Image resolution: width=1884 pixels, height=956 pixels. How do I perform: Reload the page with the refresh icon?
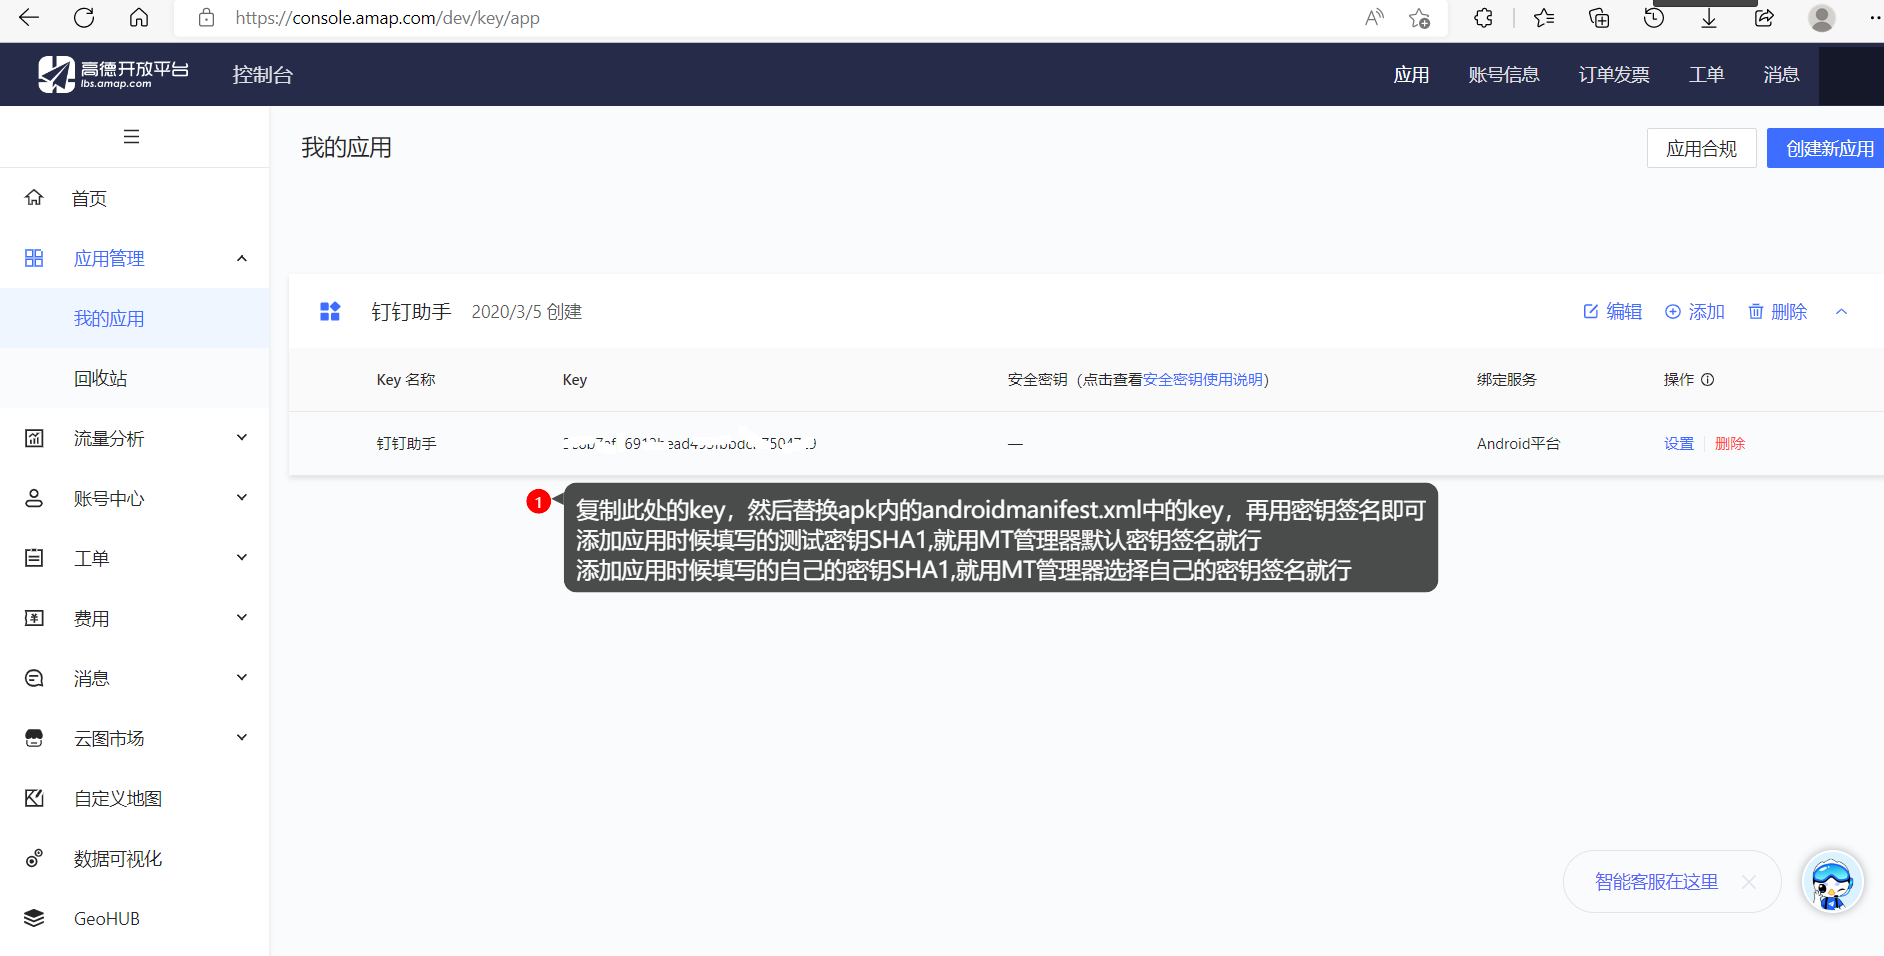point(84,17)
